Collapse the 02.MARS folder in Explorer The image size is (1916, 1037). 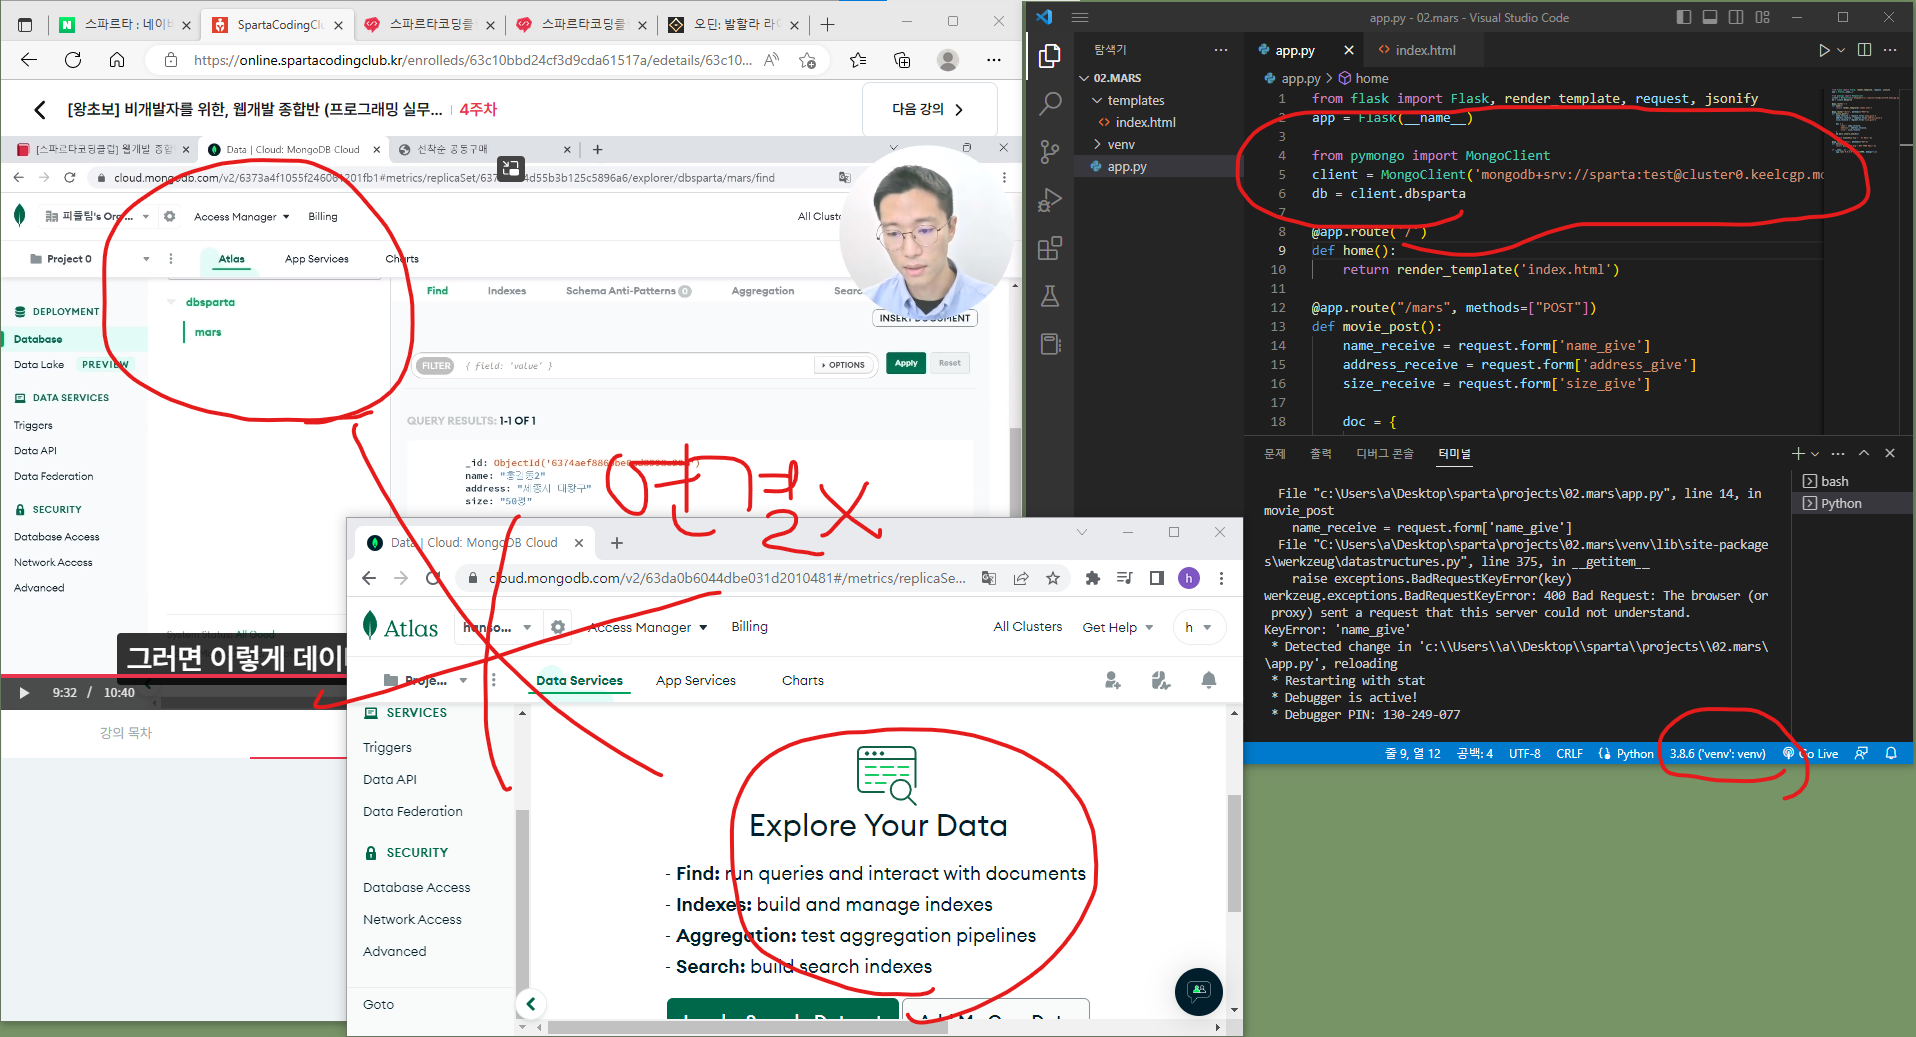pyautogui.click(x=1084, y=78)
